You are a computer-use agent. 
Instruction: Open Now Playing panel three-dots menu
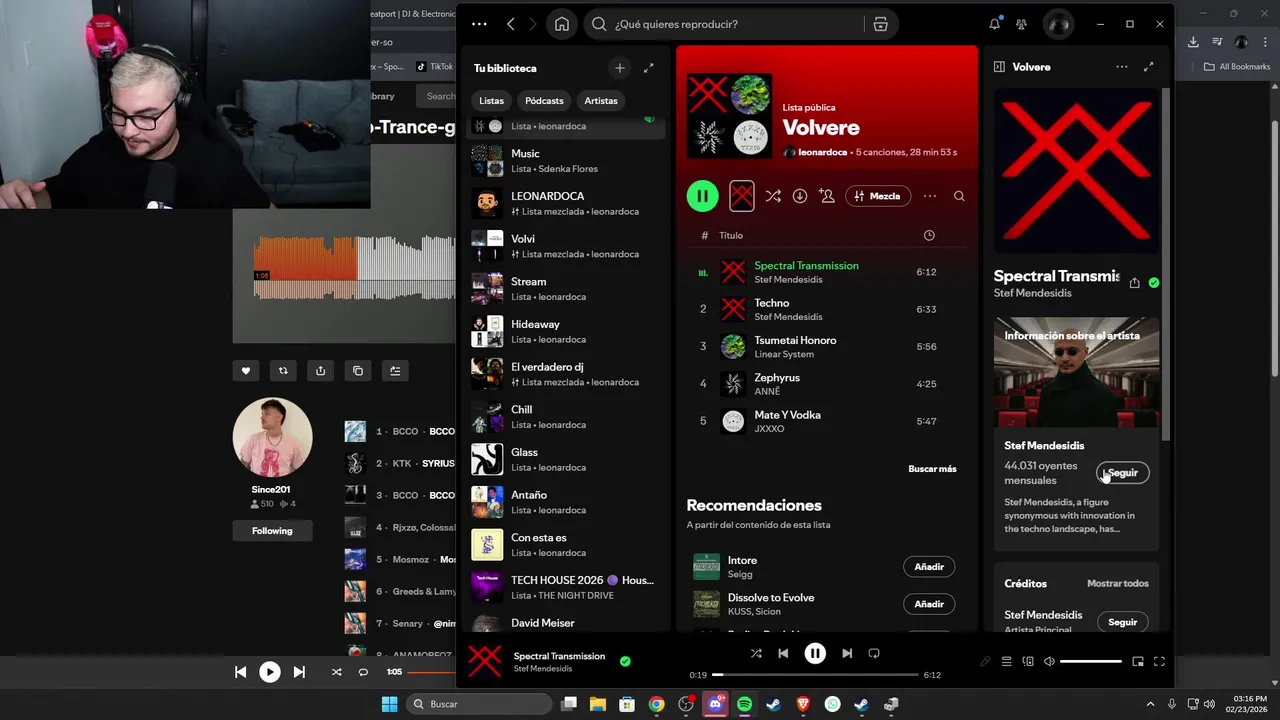(1122, 67)
